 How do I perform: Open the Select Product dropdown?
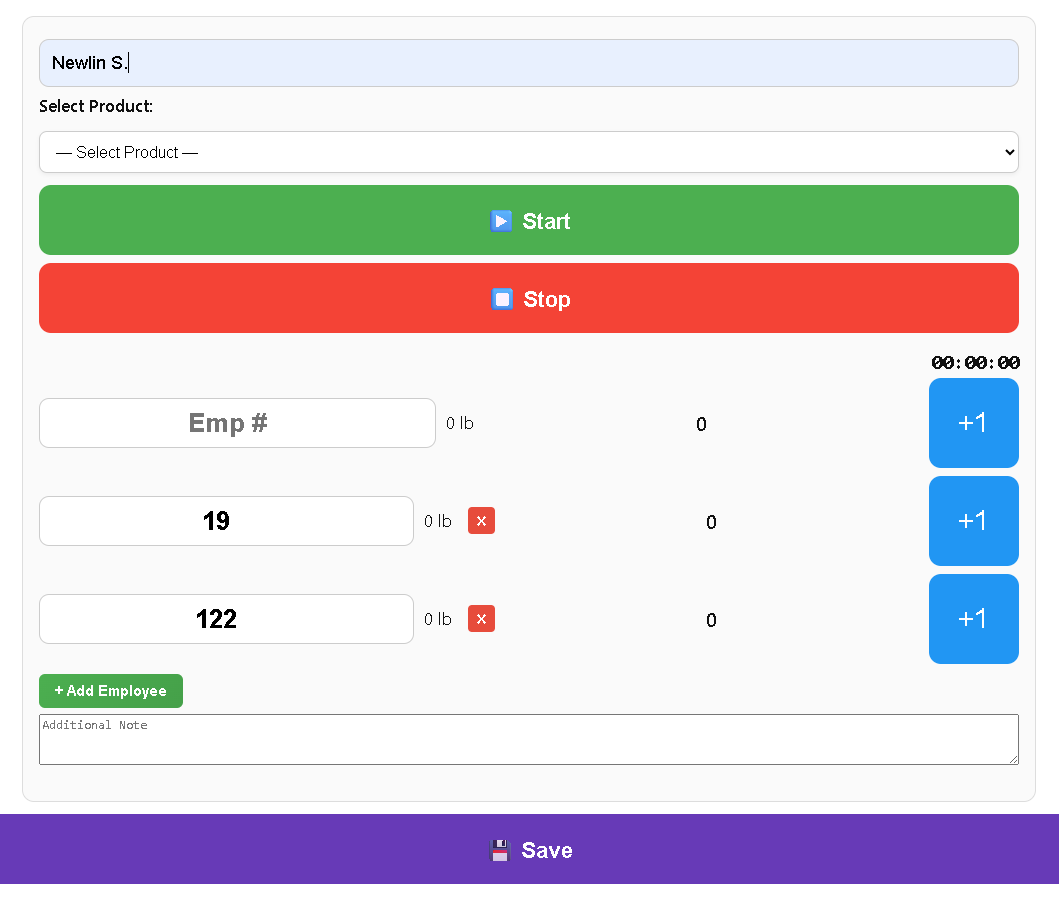[x=528, y=152]
